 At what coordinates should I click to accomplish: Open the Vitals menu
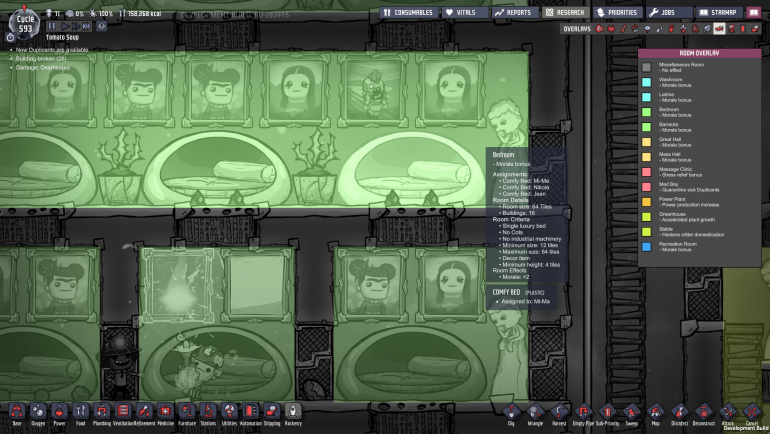pos(465,13)
